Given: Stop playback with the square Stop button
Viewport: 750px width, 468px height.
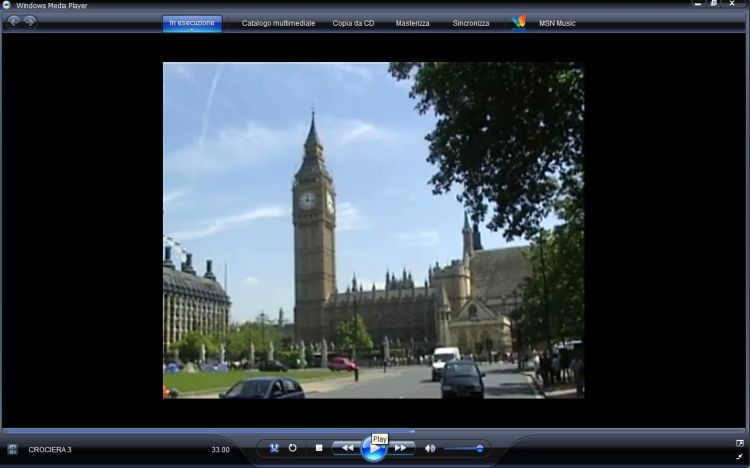Looking at the screenshot, I should point(319,448).
